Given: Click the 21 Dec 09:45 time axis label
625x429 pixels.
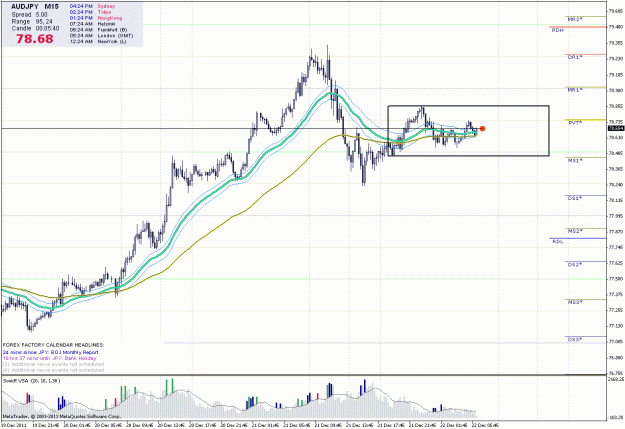Looking at the screenshot, I should [328, 425].
